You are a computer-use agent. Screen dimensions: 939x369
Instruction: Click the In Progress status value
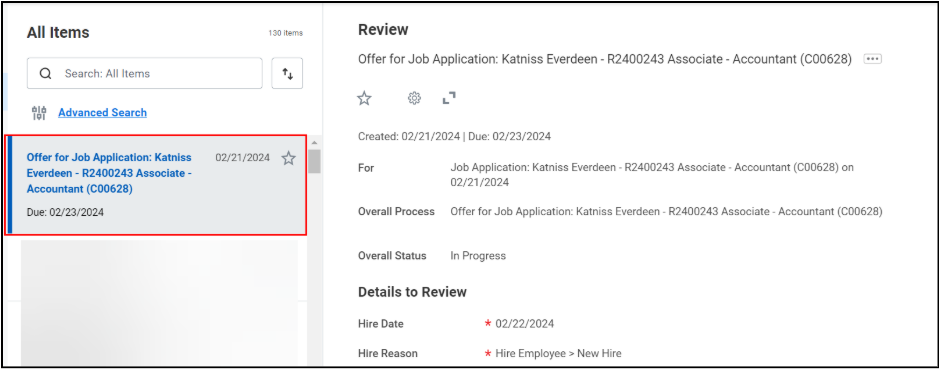point(478,256)
